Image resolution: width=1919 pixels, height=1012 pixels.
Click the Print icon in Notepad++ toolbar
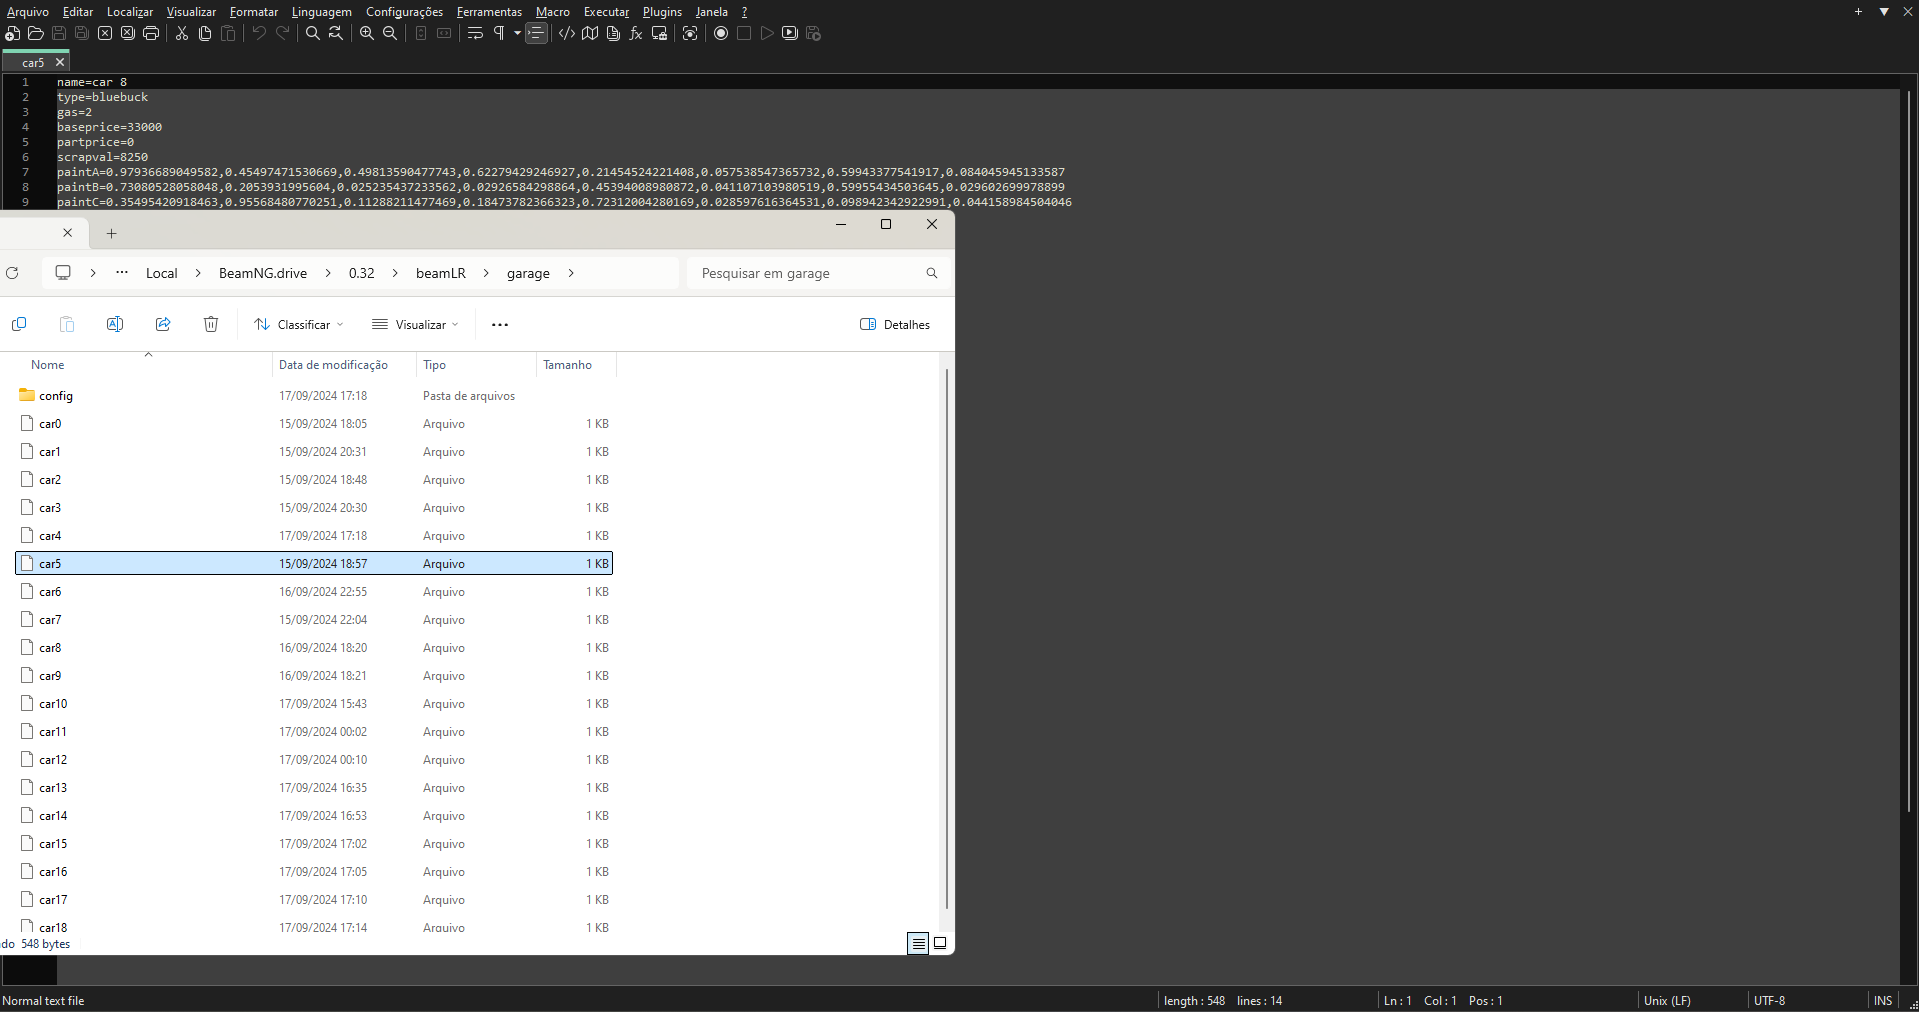tap(151, 33)
